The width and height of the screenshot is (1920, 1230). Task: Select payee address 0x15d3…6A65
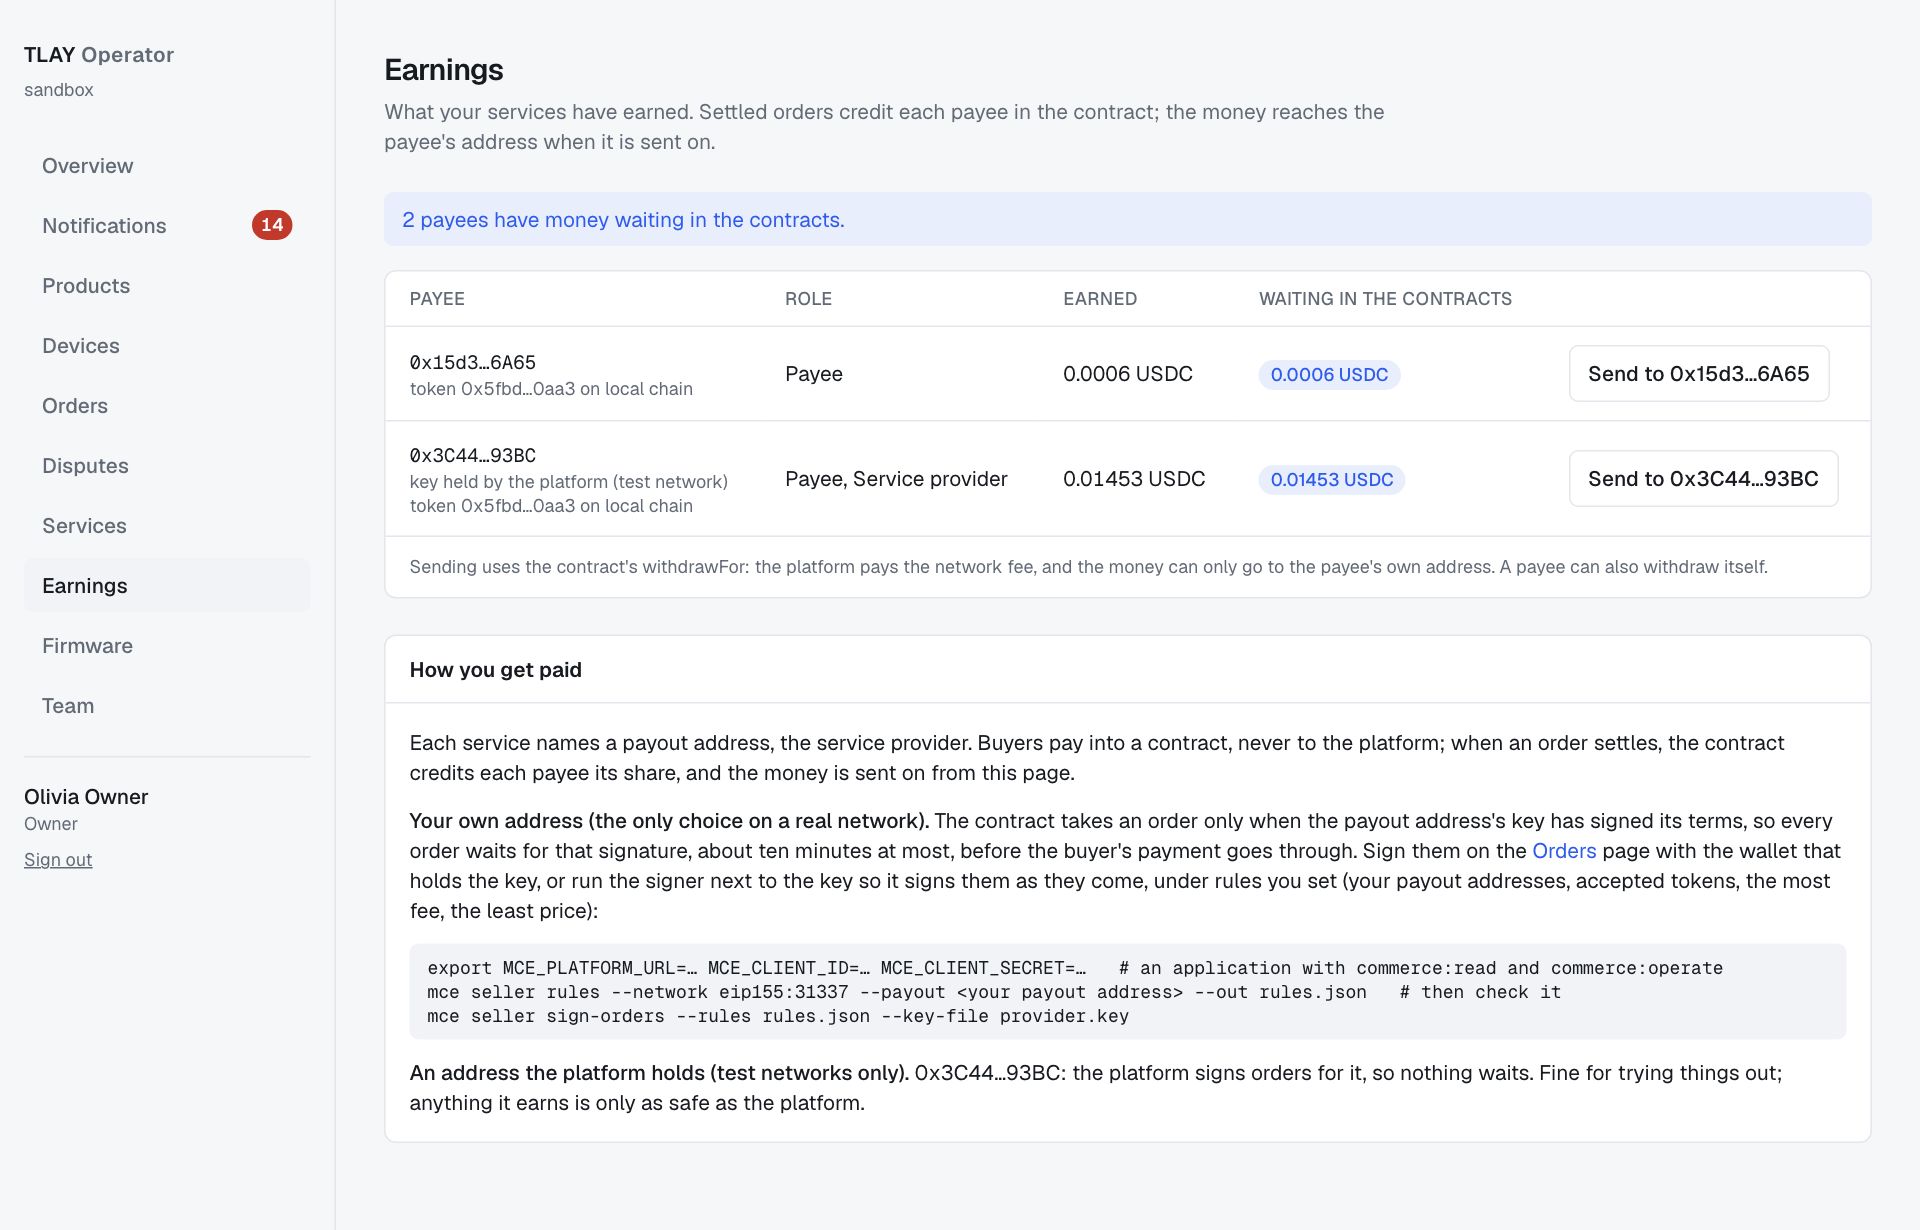(x=473, y=362)
